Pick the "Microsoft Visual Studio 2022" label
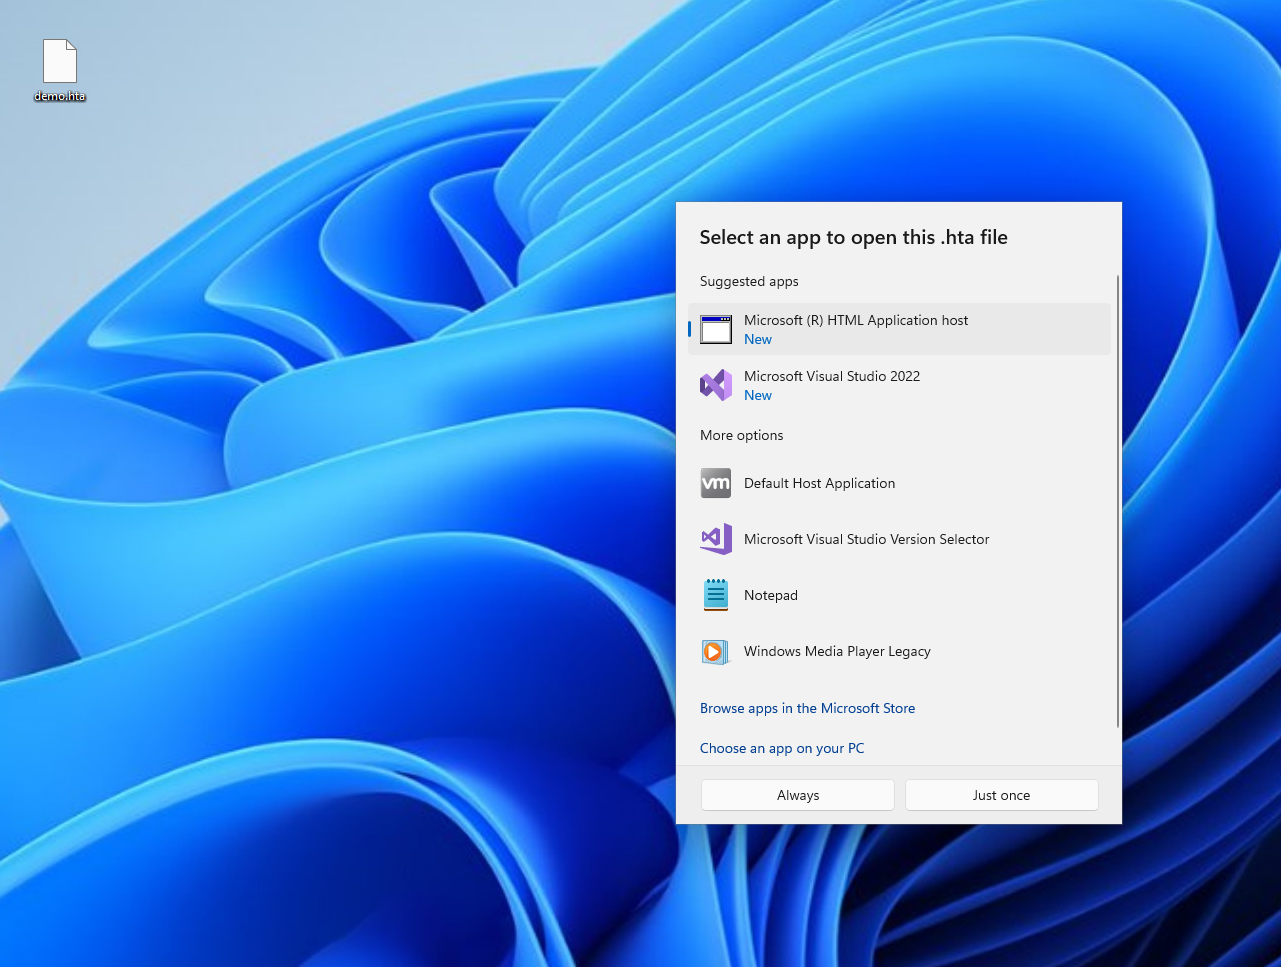Image resolution: width=1281 pixels, height=967 pixels. click(x=832, y=376)
